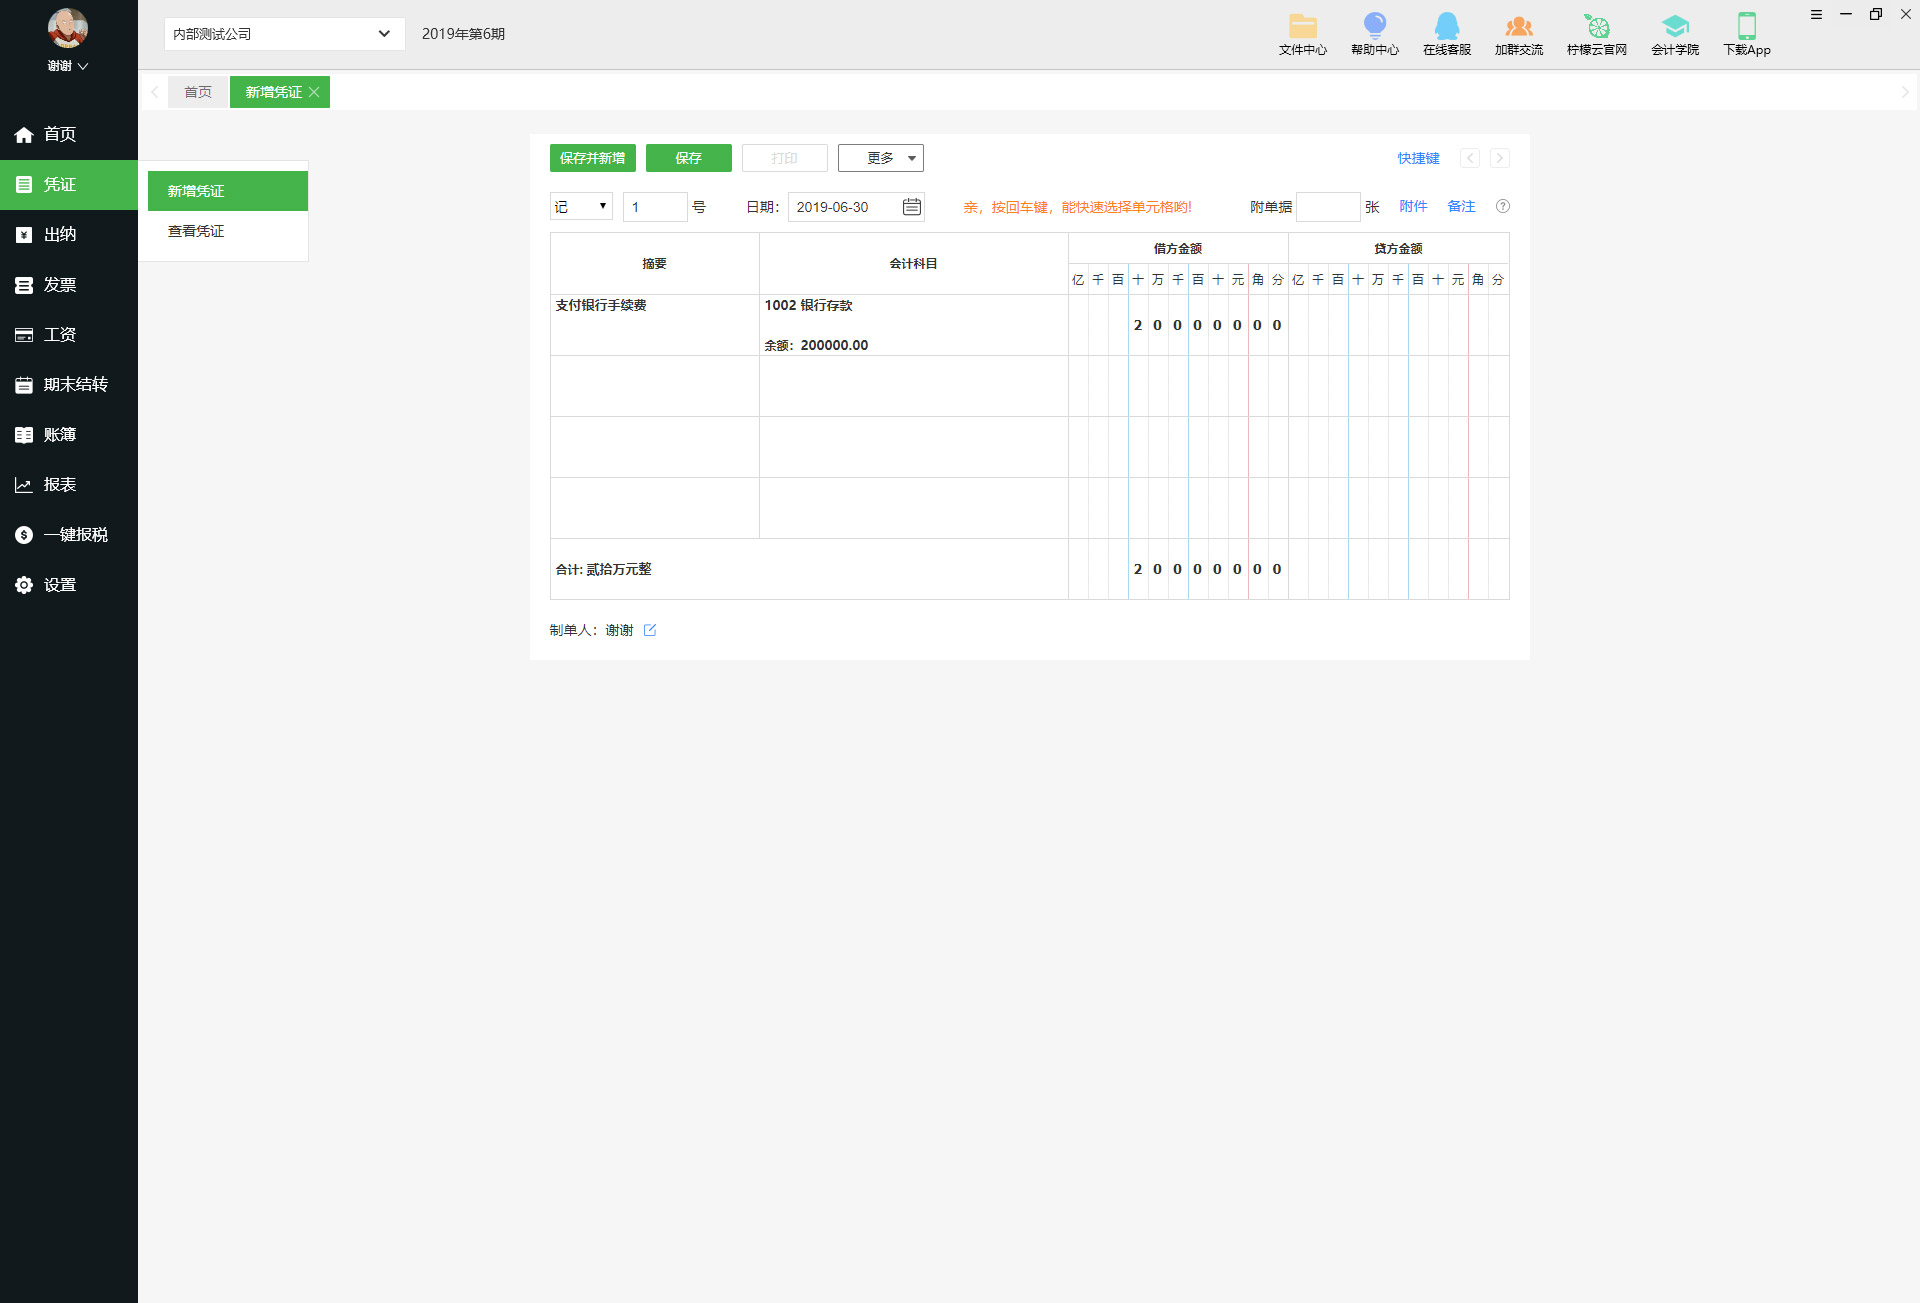This screenshot has height=1303, width=1920.
Task: Click the help question mark icon
Action: [1502, 207]
